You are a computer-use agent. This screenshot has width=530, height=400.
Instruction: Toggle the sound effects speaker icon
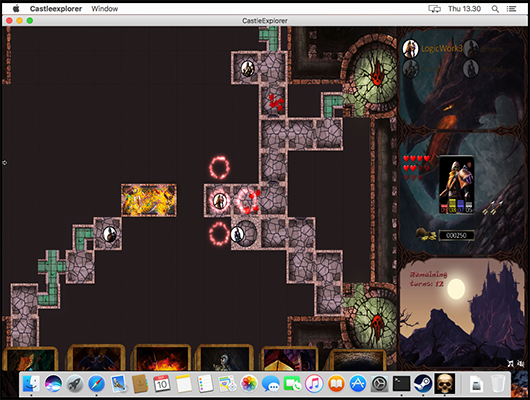[x=521, y=363]
